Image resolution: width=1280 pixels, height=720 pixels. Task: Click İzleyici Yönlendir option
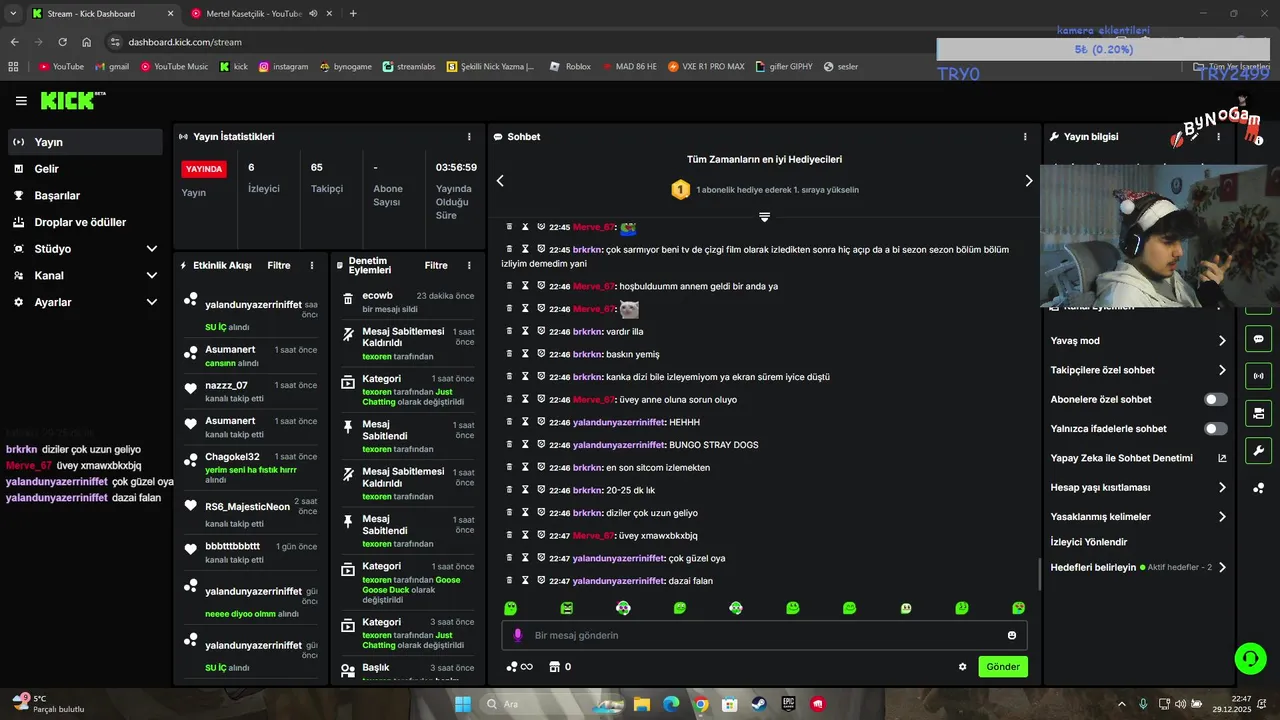pos(1089,542)
